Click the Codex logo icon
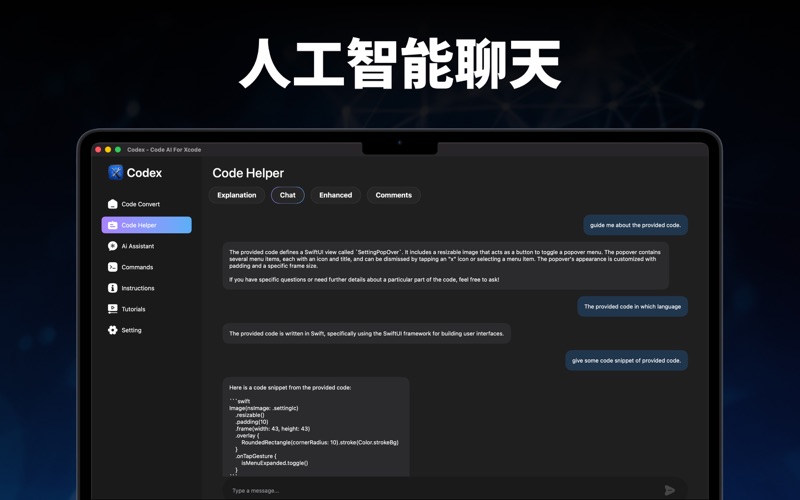800x500 pixels. 116,172
